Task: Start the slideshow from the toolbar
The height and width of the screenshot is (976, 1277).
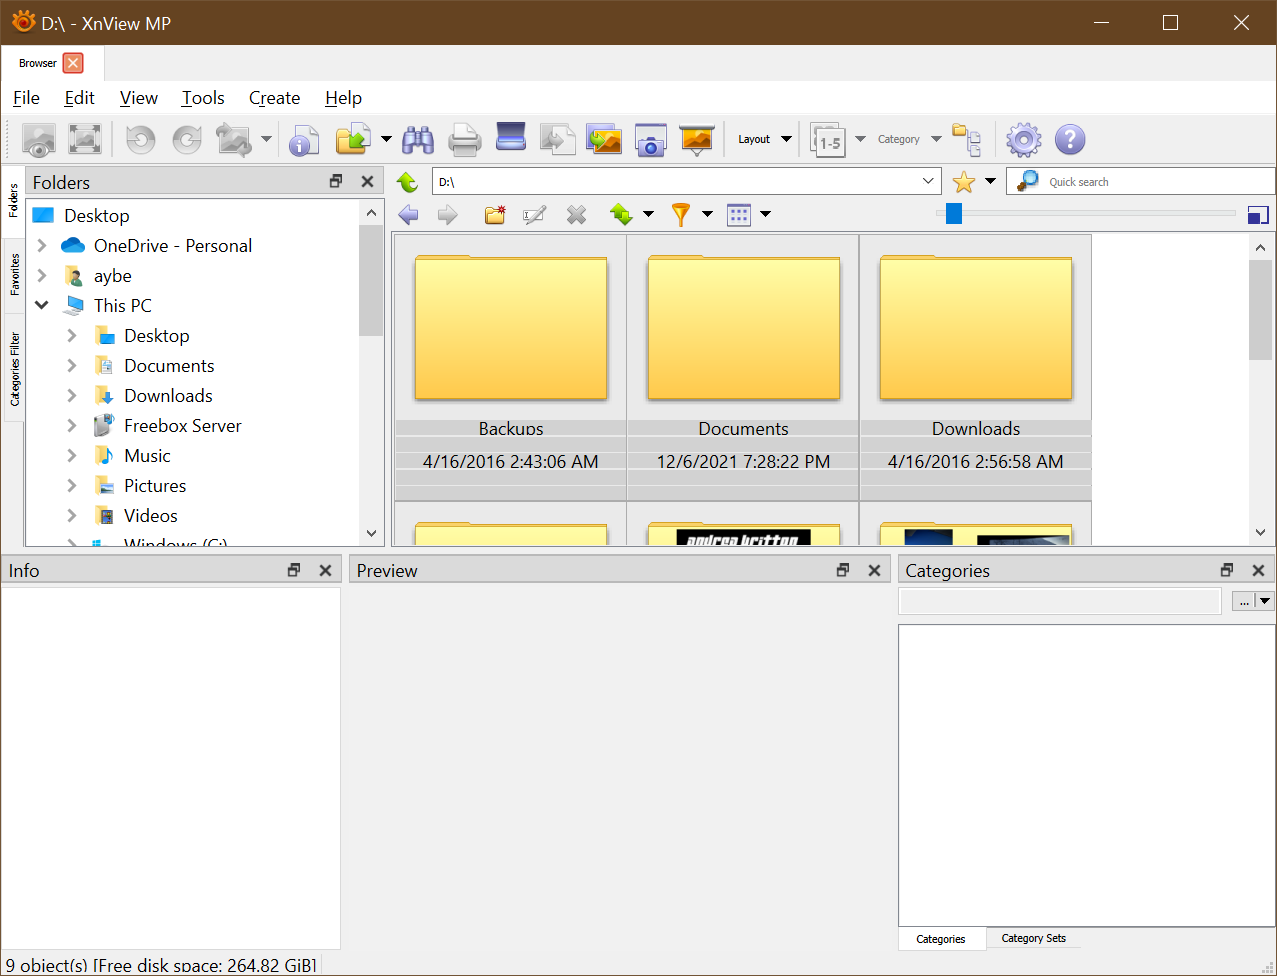Action: click(x=696, y=139)
